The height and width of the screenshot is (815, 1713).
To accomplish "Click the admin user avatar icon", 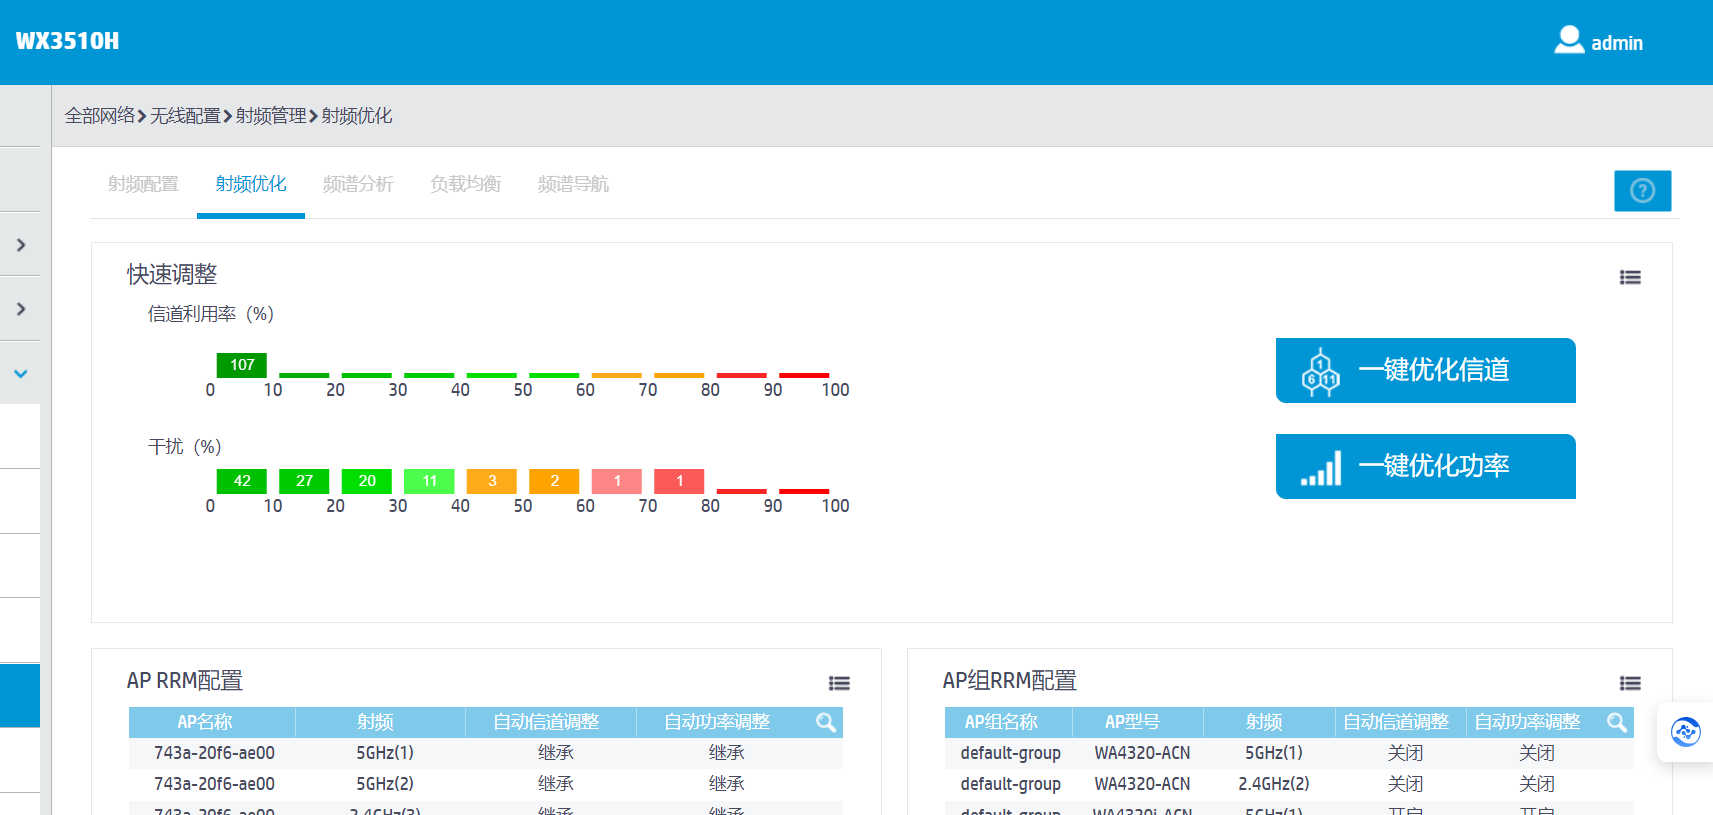I will (1569, 40).
